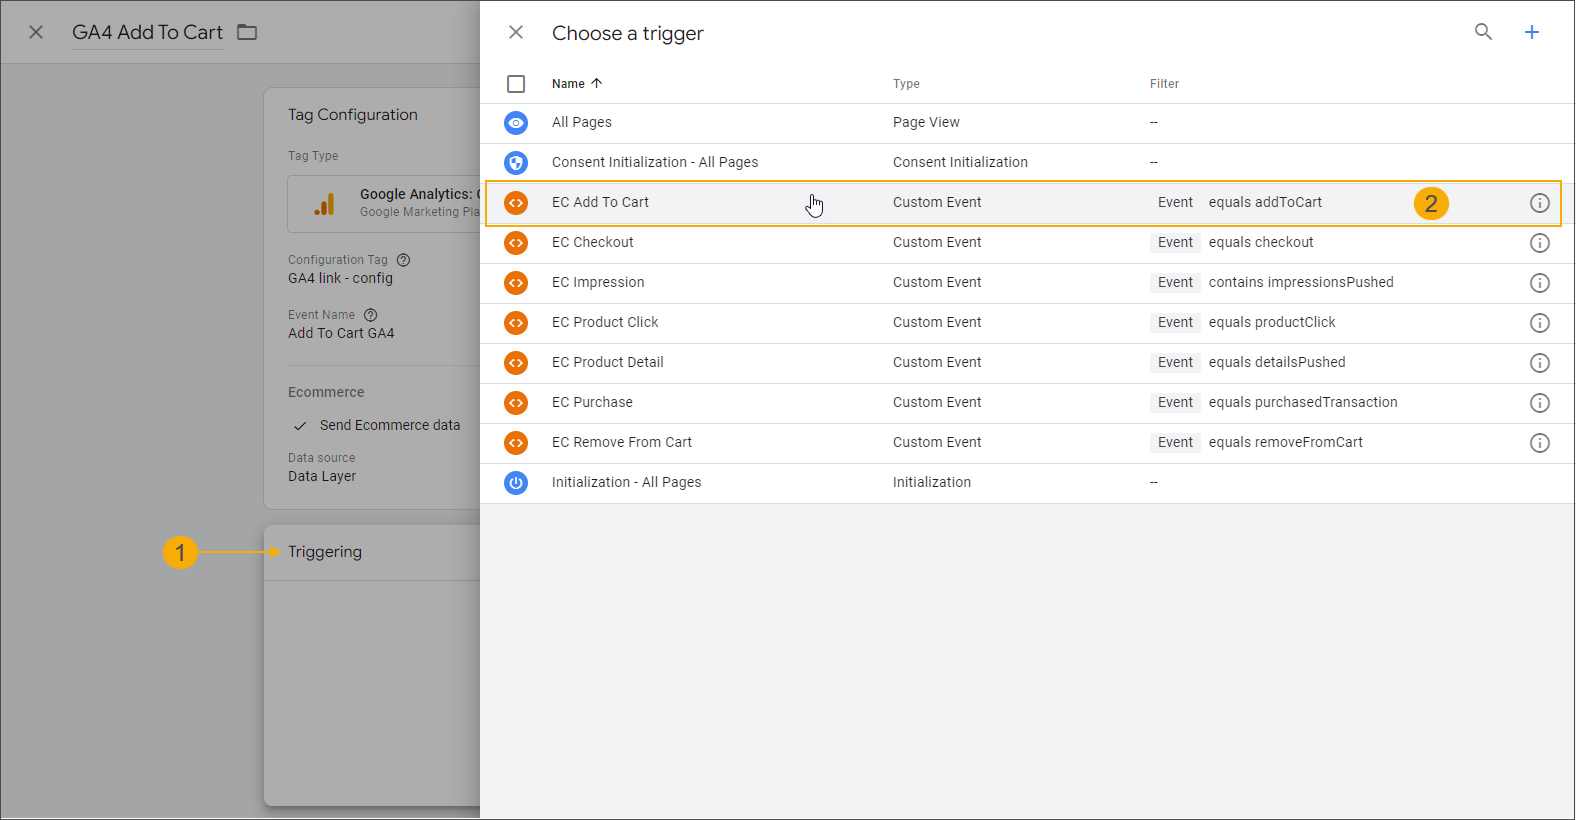Click the EC Product Detail trigger icon
This screenshot has height=820, width=1576.
[516, 363]
